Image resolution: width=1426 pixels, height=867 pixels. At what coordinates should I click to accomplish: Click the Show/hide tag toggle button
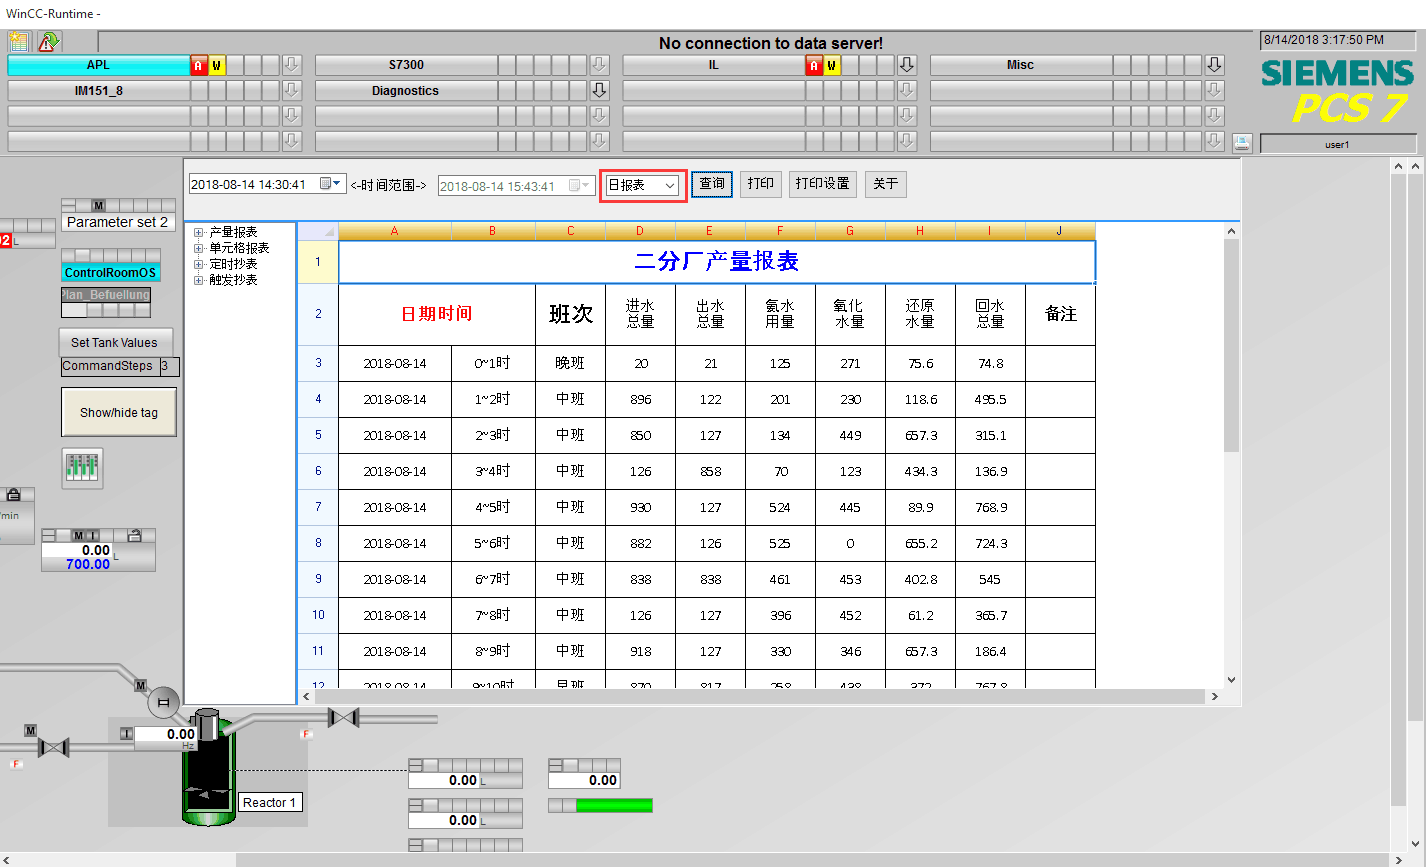[119, 412]
